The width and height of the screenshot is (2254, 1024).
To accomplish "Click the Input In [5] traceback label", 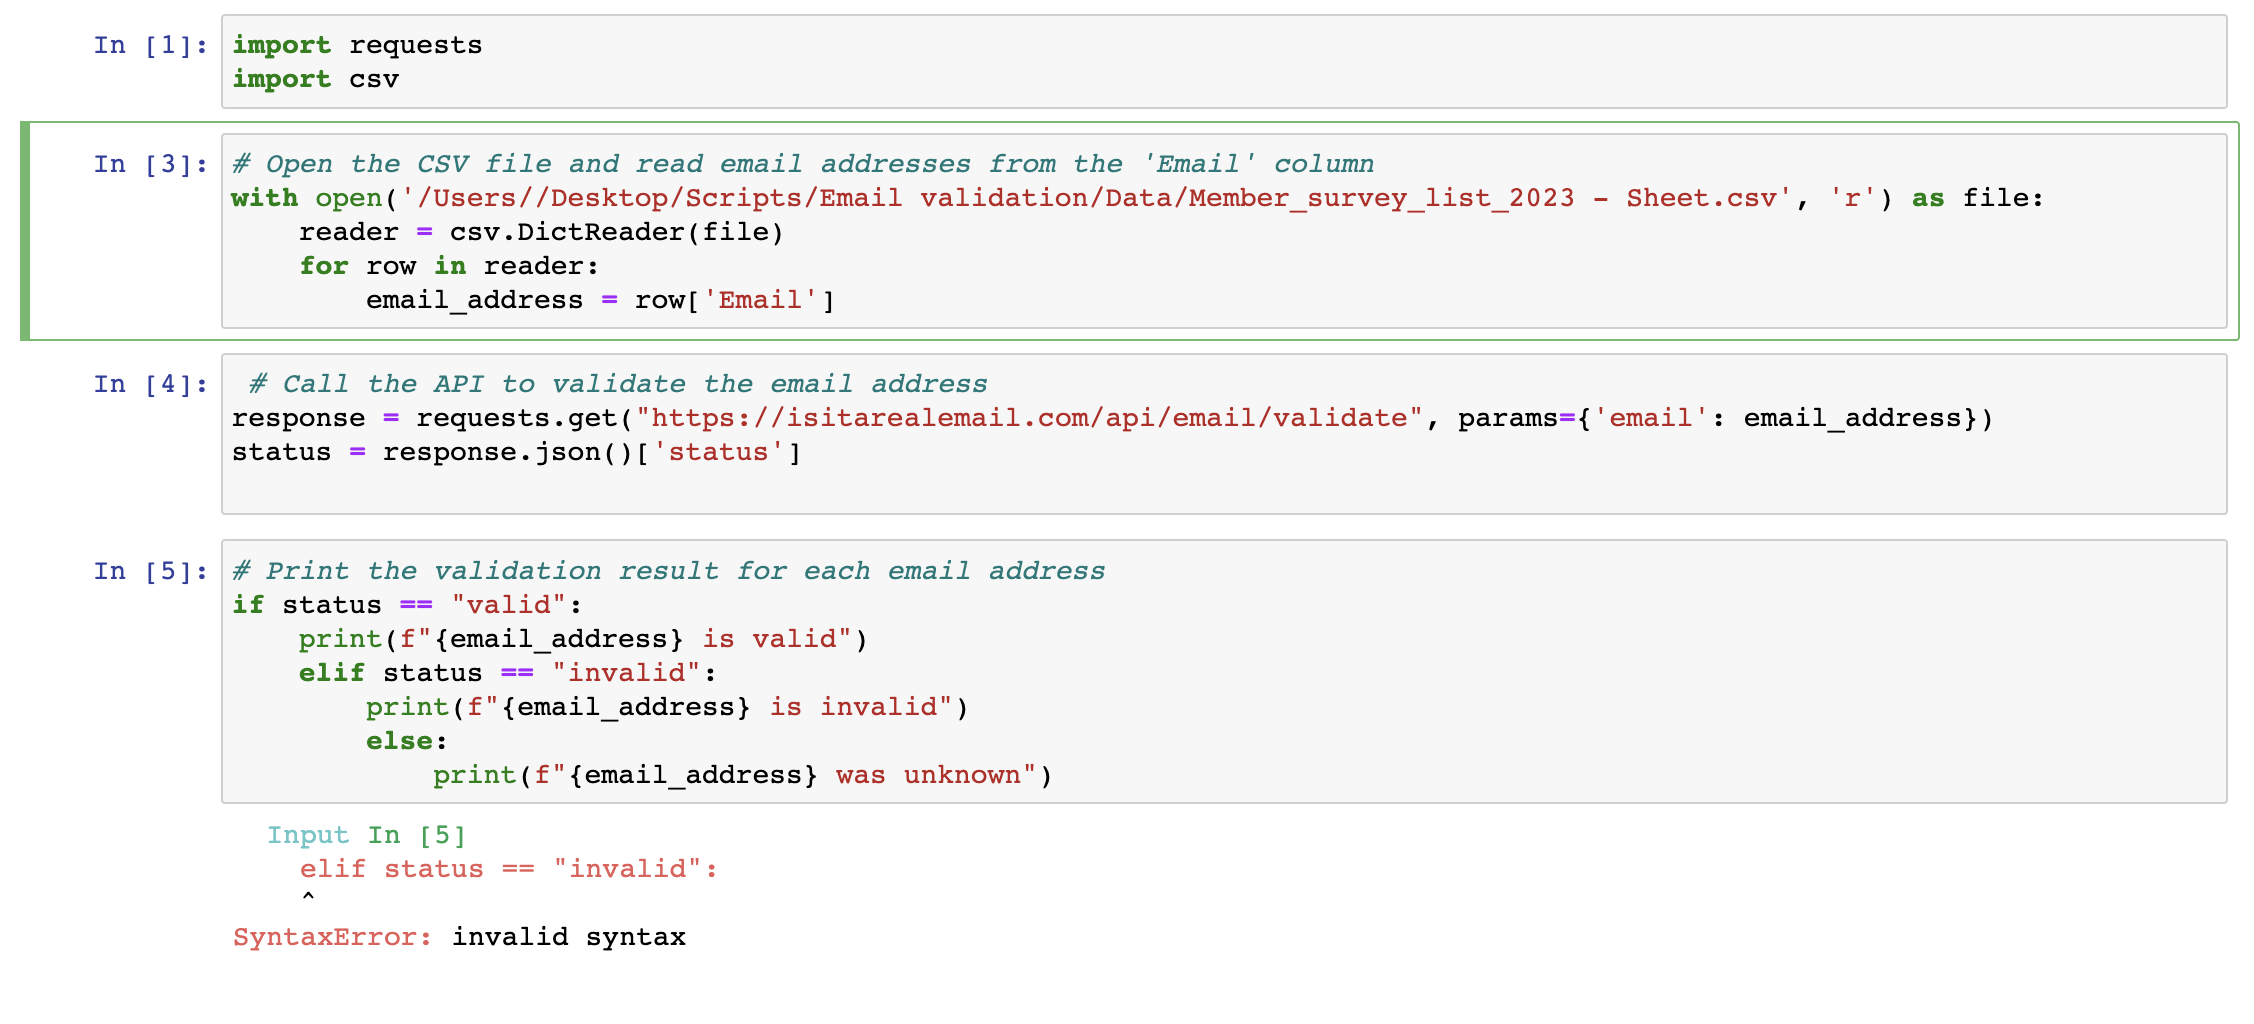I will point(366,834).
